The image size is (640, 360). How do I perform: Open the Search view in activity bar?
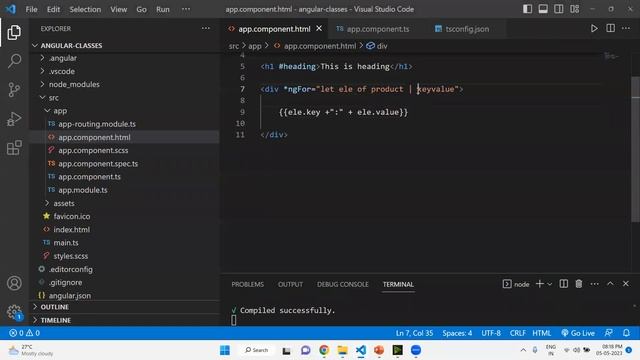pos(14,61)
